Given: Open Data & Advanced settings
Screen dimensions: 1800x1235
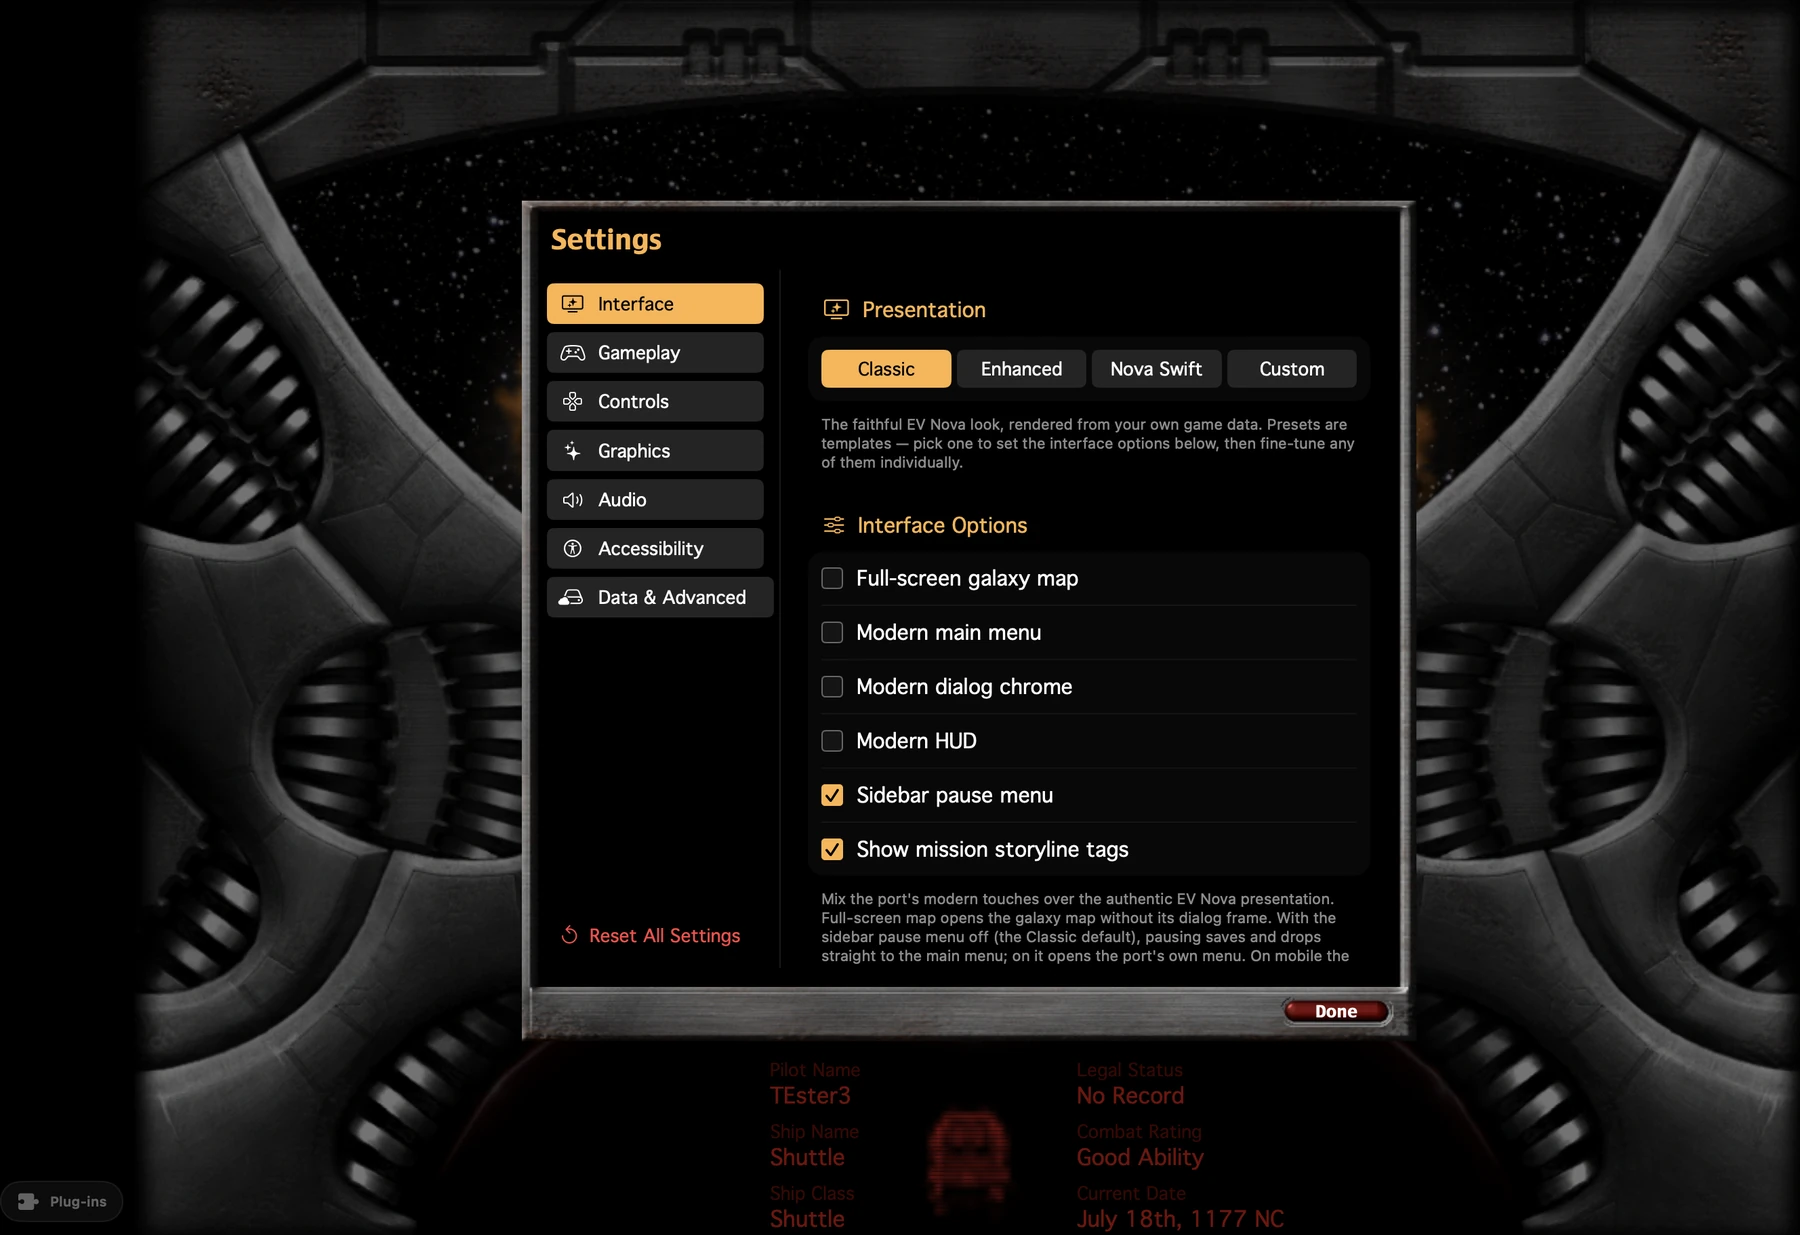Looking at the screenshot, I should 660,598.
